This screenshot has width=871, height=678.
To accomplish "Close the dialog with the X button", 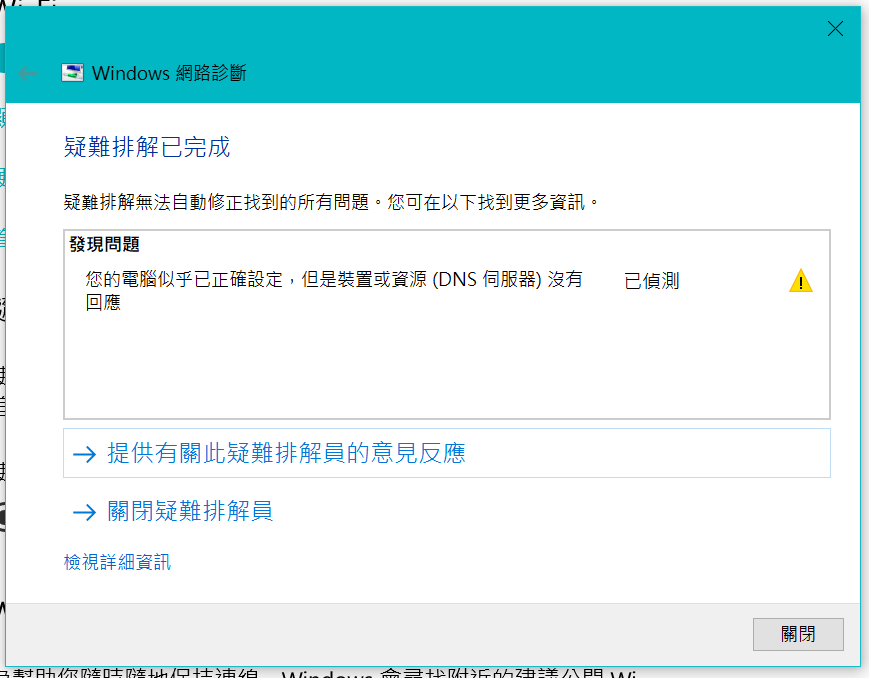I will [x=835, y=29].
